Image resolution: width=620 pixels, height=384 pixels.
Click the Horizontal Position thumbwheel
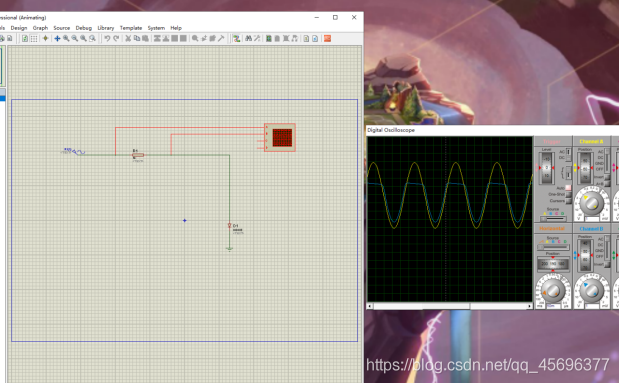[553, 264]
